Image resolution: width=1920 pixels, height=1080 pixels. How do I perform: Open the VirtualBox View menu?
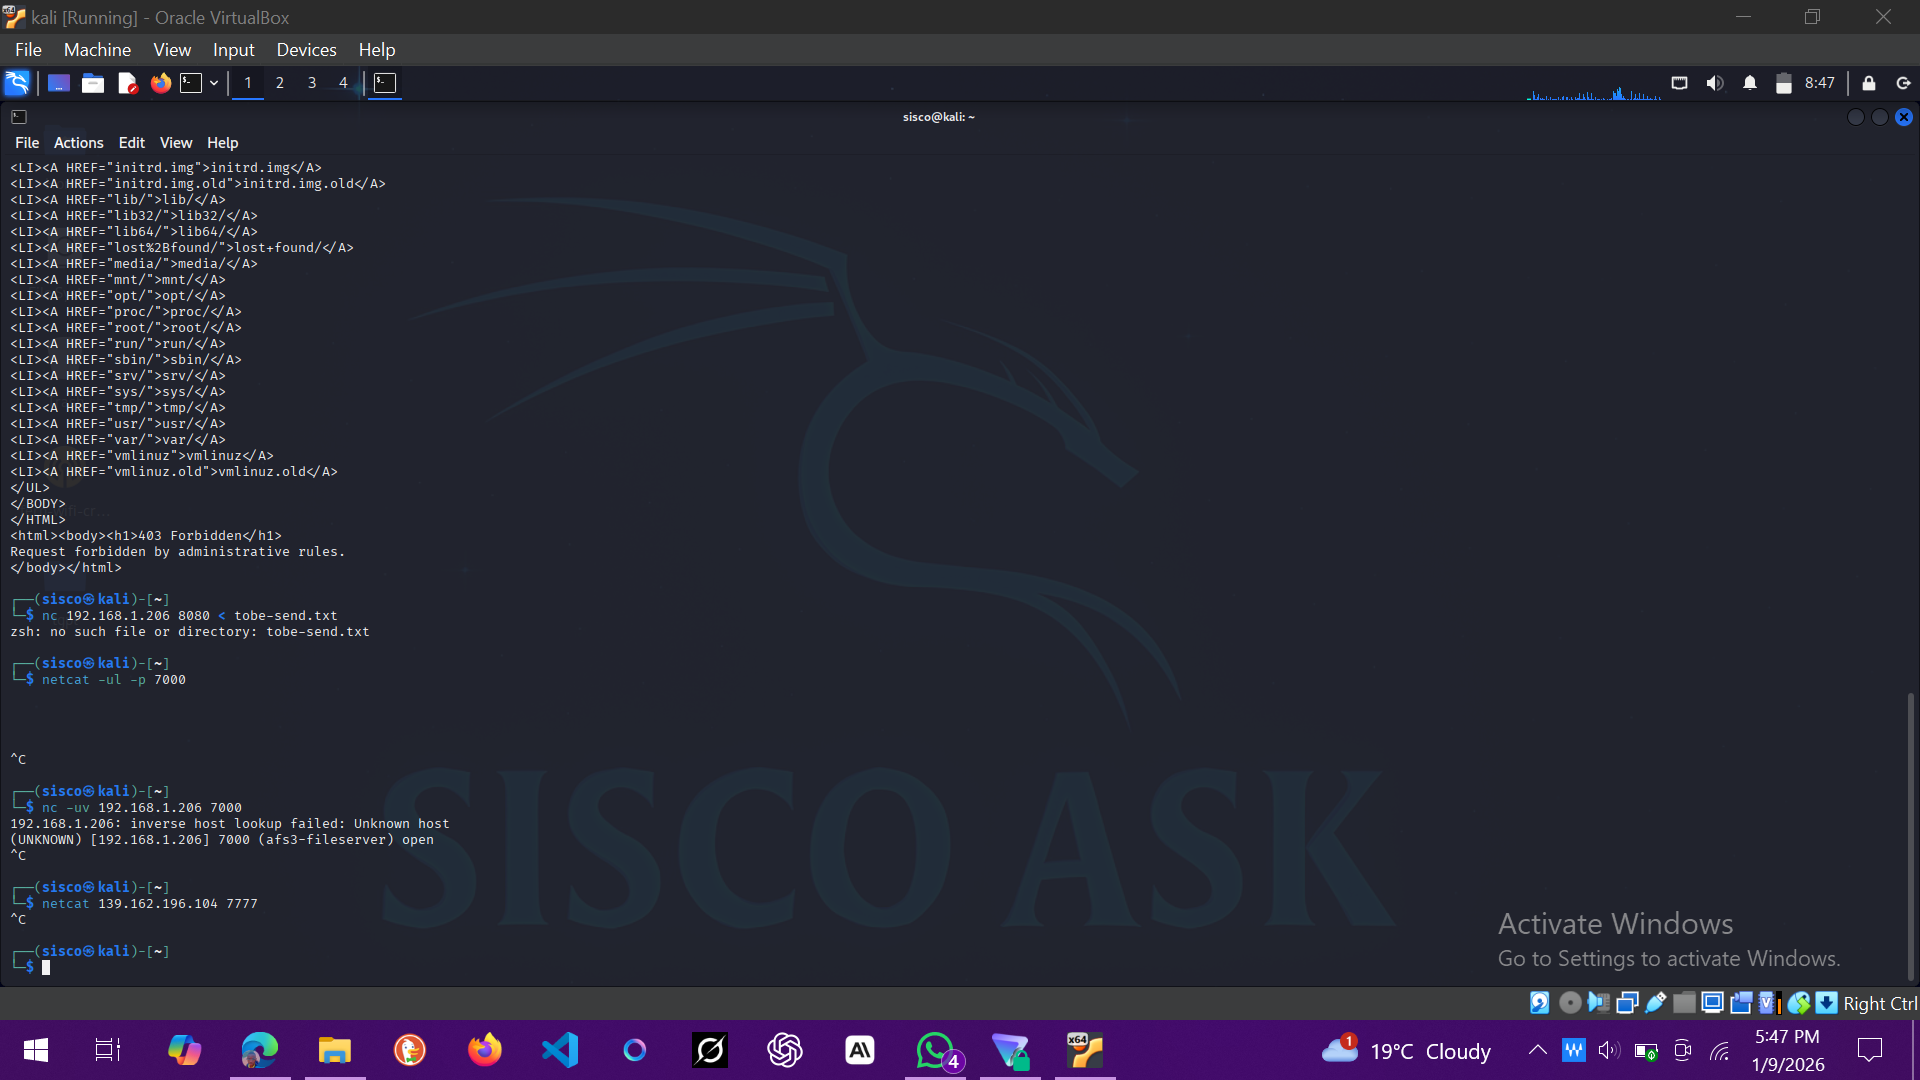point(172,50)
